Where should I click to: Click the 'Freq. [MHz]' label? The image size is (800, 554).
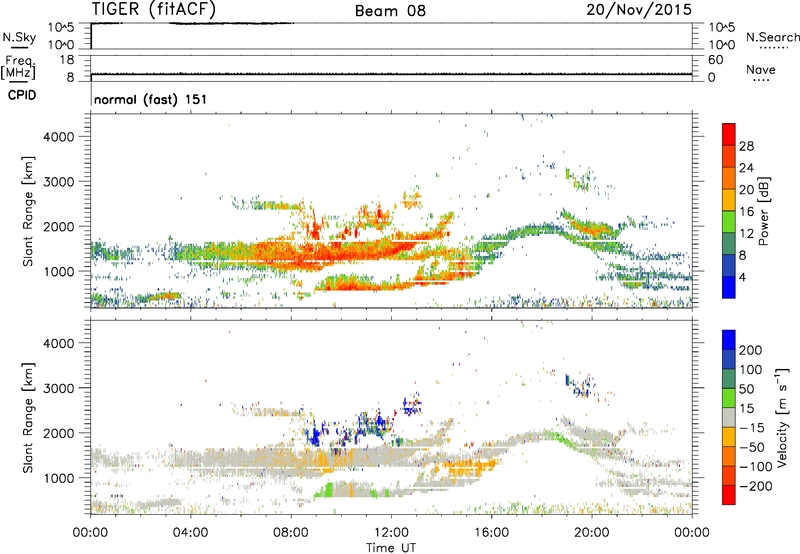point(19,67)
